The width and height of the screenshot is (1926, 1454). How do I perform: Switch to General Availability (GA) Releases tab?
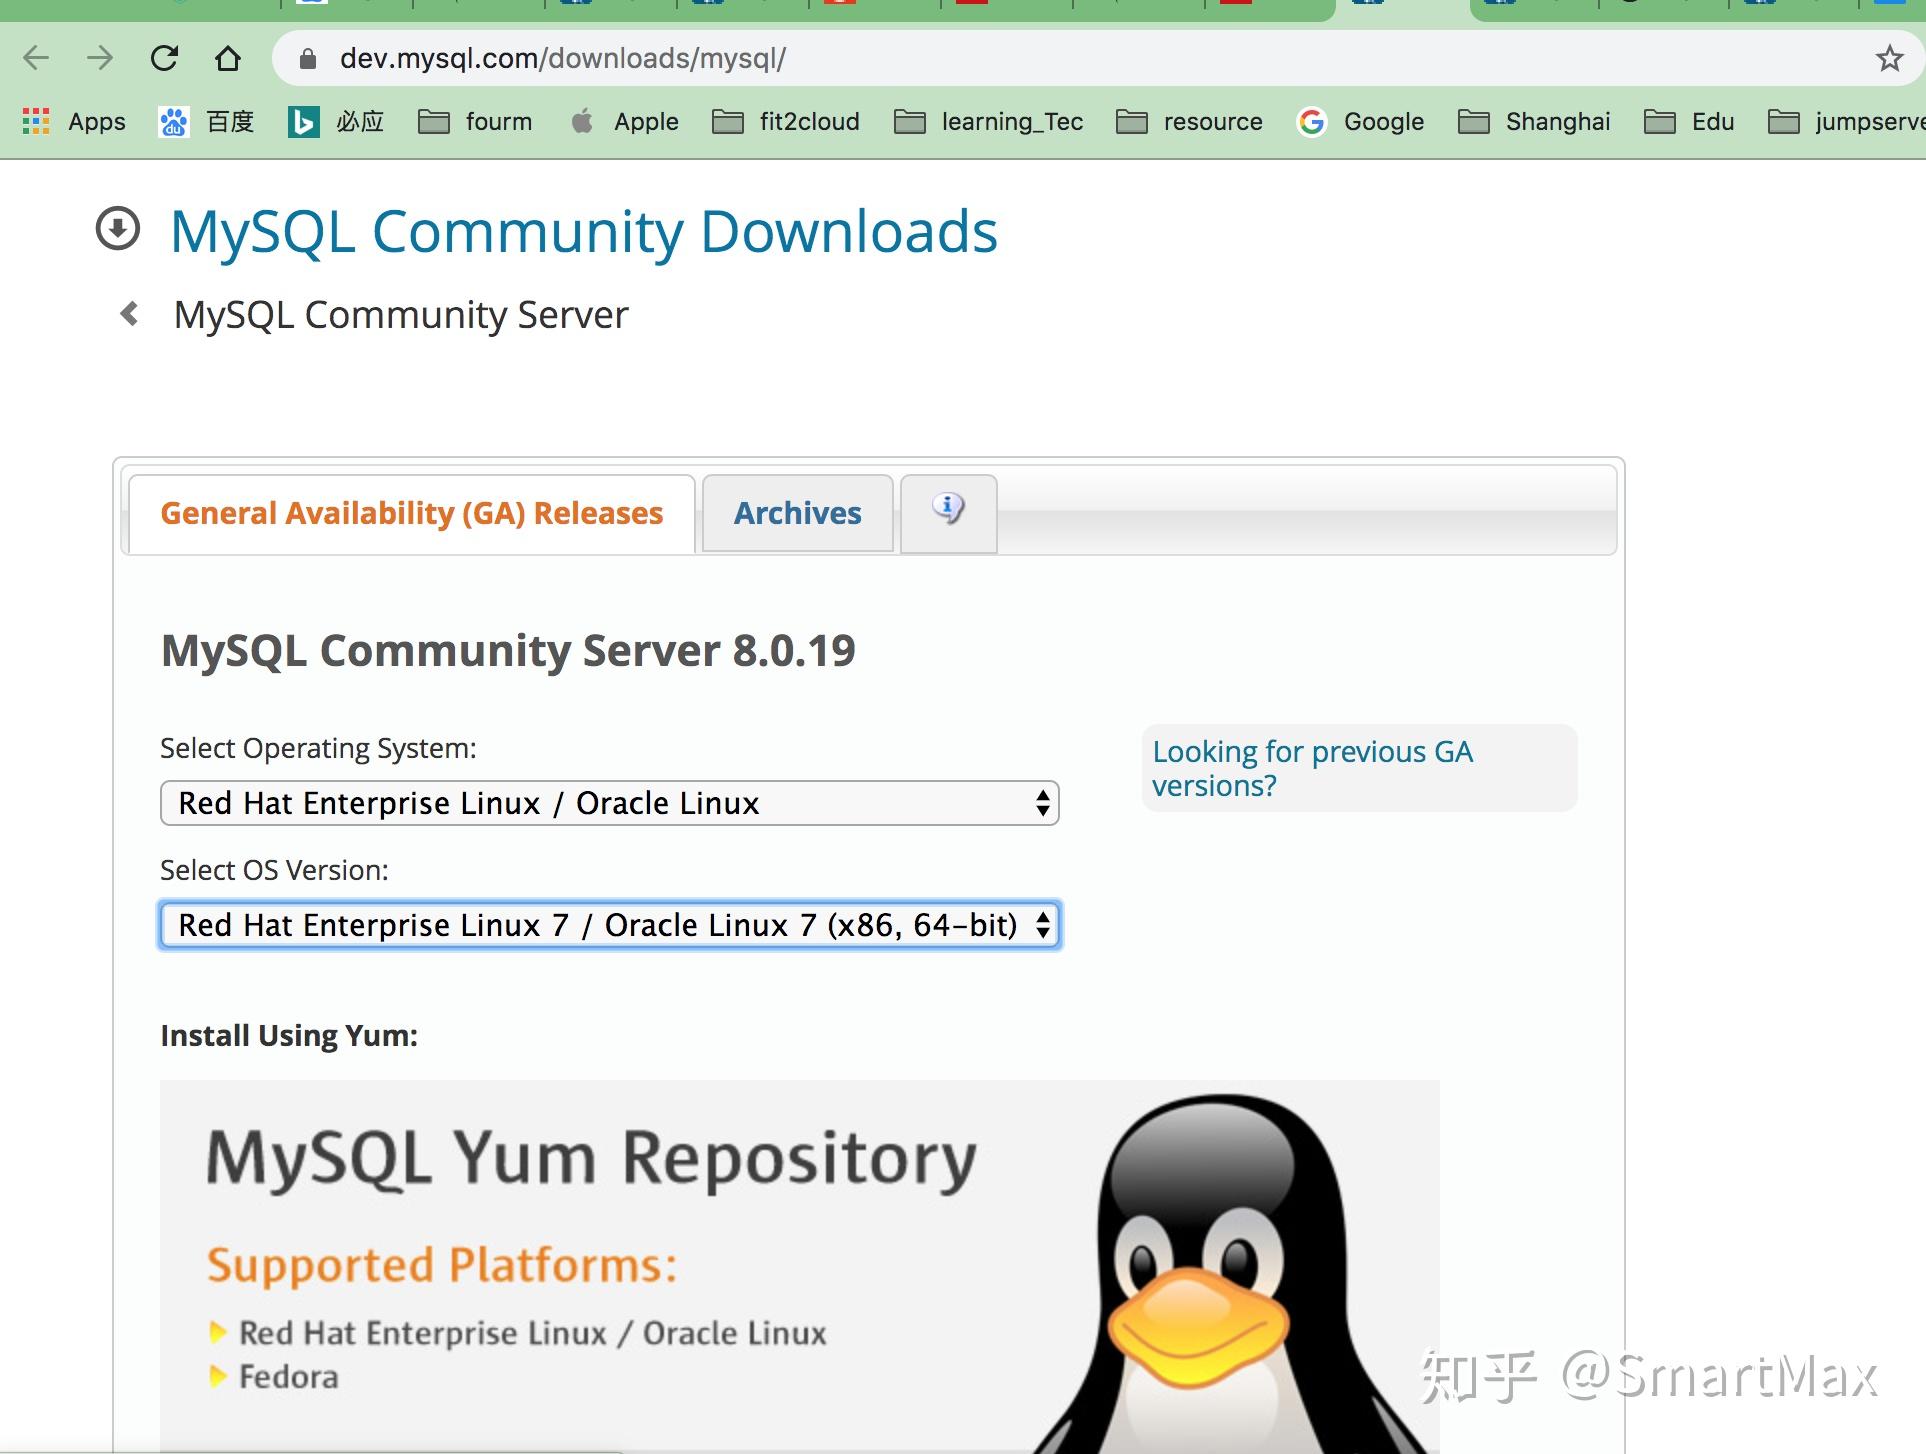[412, 514]
